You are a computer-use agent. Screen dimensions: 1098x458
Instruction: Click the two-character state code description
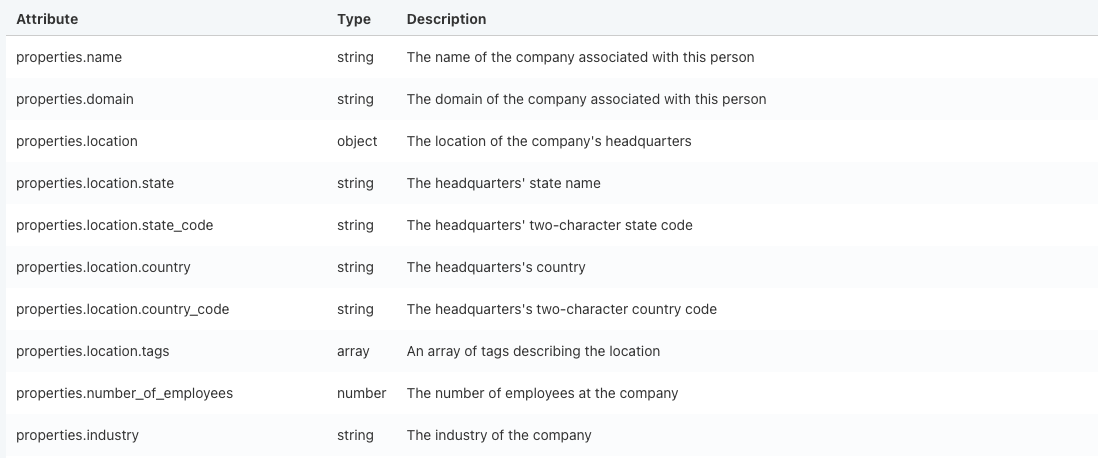(x=550, y=225)
